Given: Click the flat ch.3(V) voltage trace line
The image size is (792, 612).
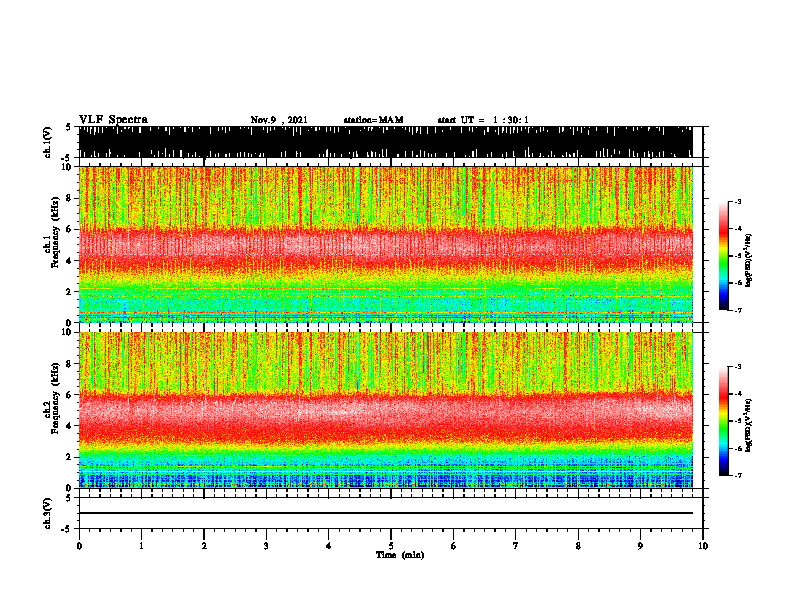Looking at the screenshot, I should (385, 513).
